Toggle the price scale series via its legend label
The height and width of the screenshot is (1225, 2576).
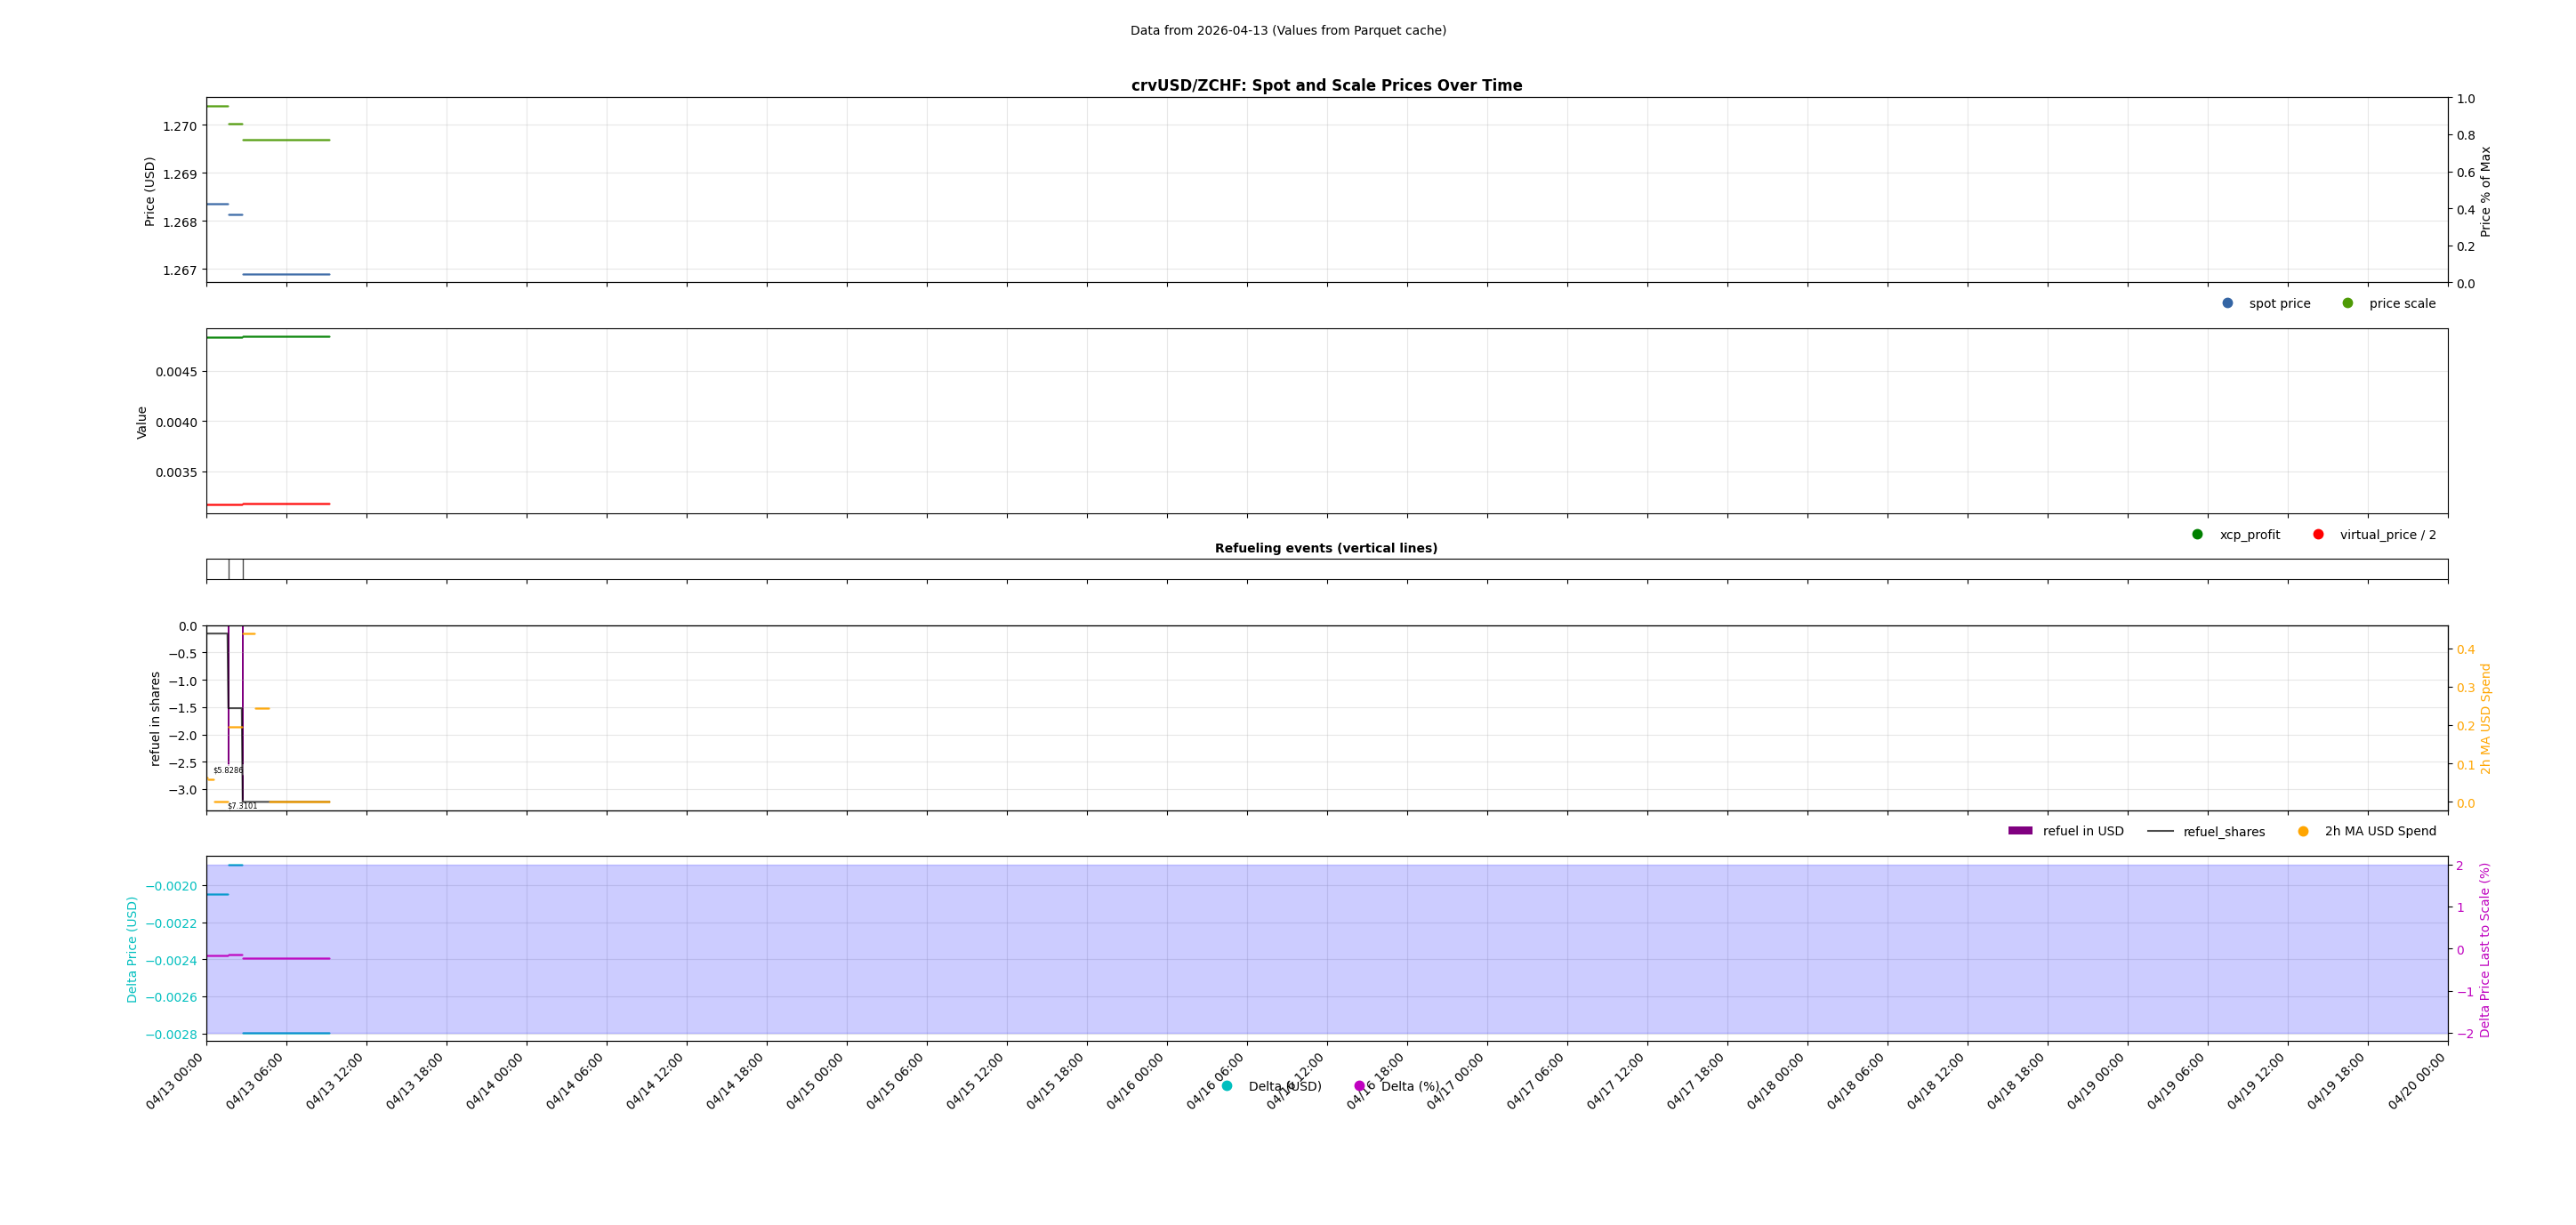pyautogui.click(x=2404, y=303)
